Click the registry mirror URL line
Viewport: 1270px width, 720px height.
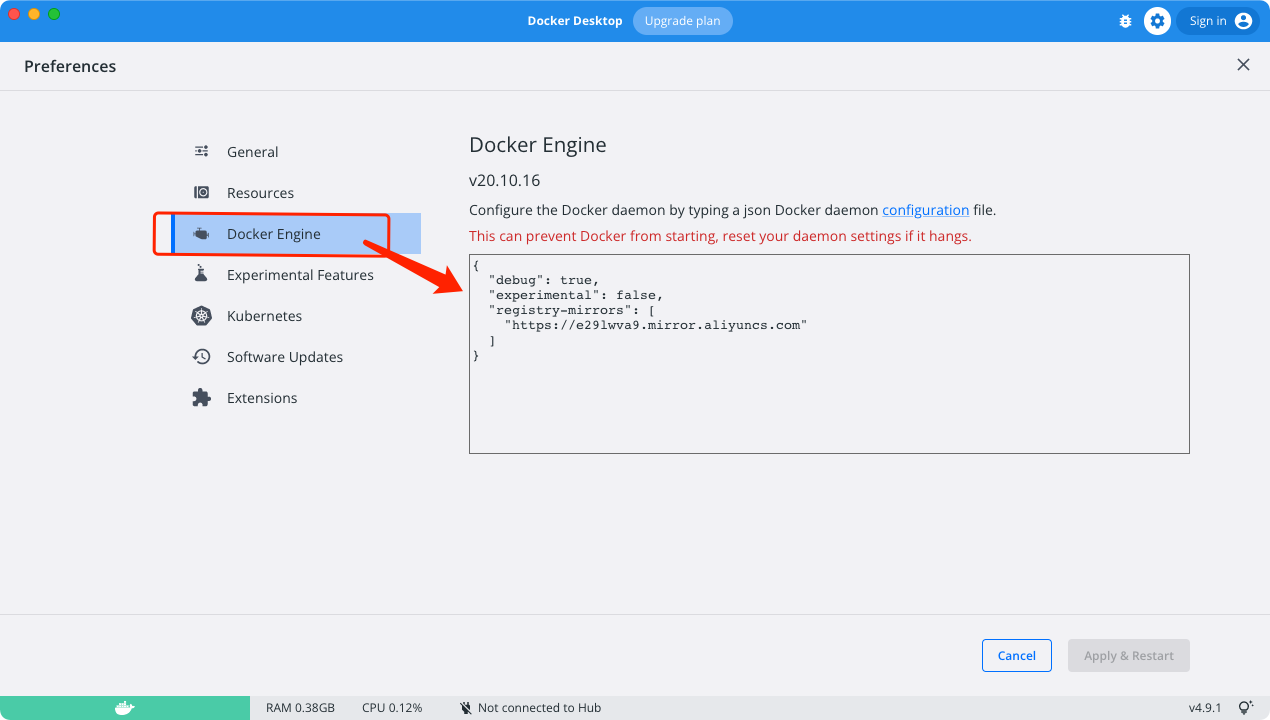[x=655, y=325]
